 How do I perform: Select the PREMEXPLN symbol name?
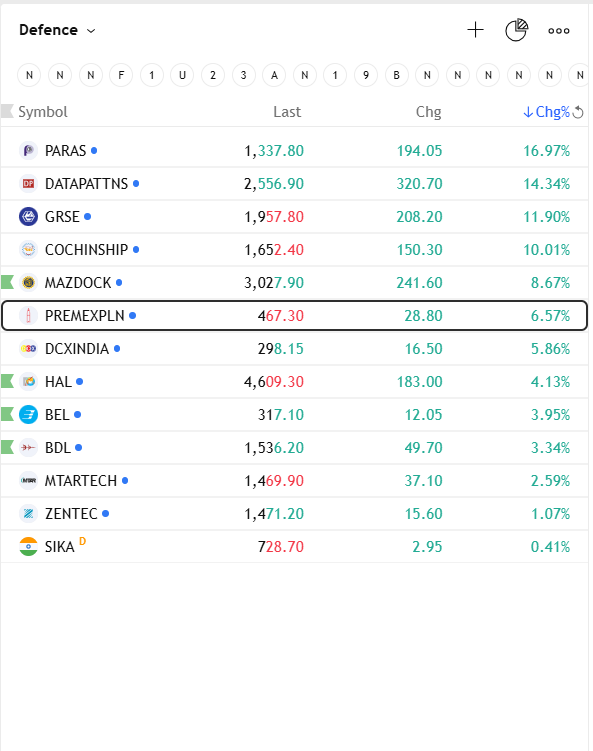pyautogui.click(x=84, y=316)
